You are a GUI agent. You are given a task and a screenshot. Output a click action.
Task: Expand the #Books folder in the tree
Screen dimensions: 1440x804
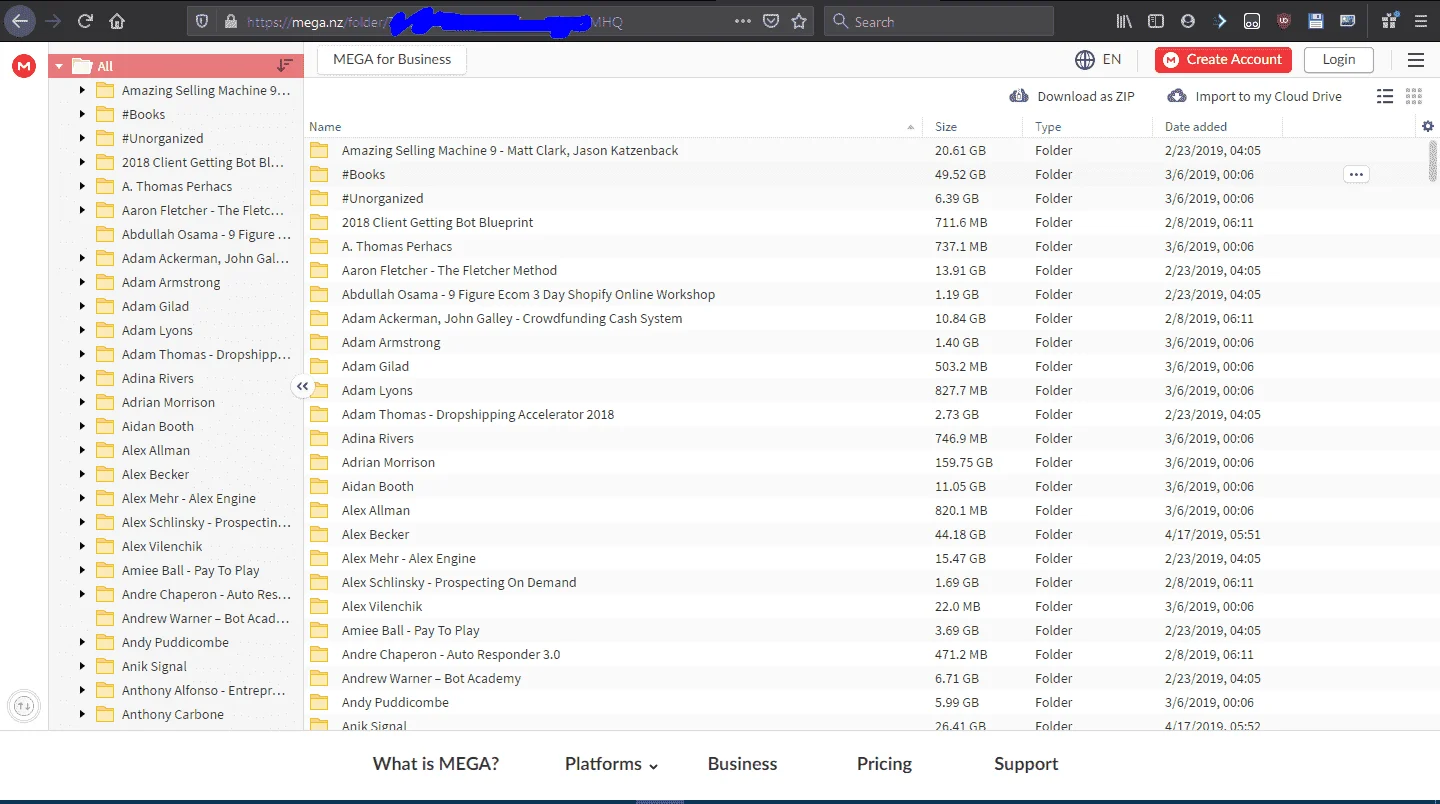[x=82, y=114]
